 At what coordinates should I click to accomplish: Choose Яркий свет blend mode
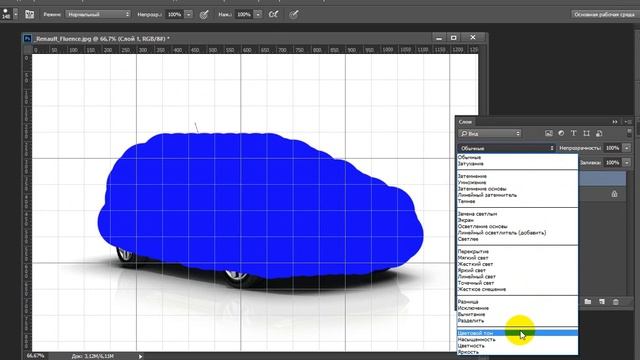point(517,270)
